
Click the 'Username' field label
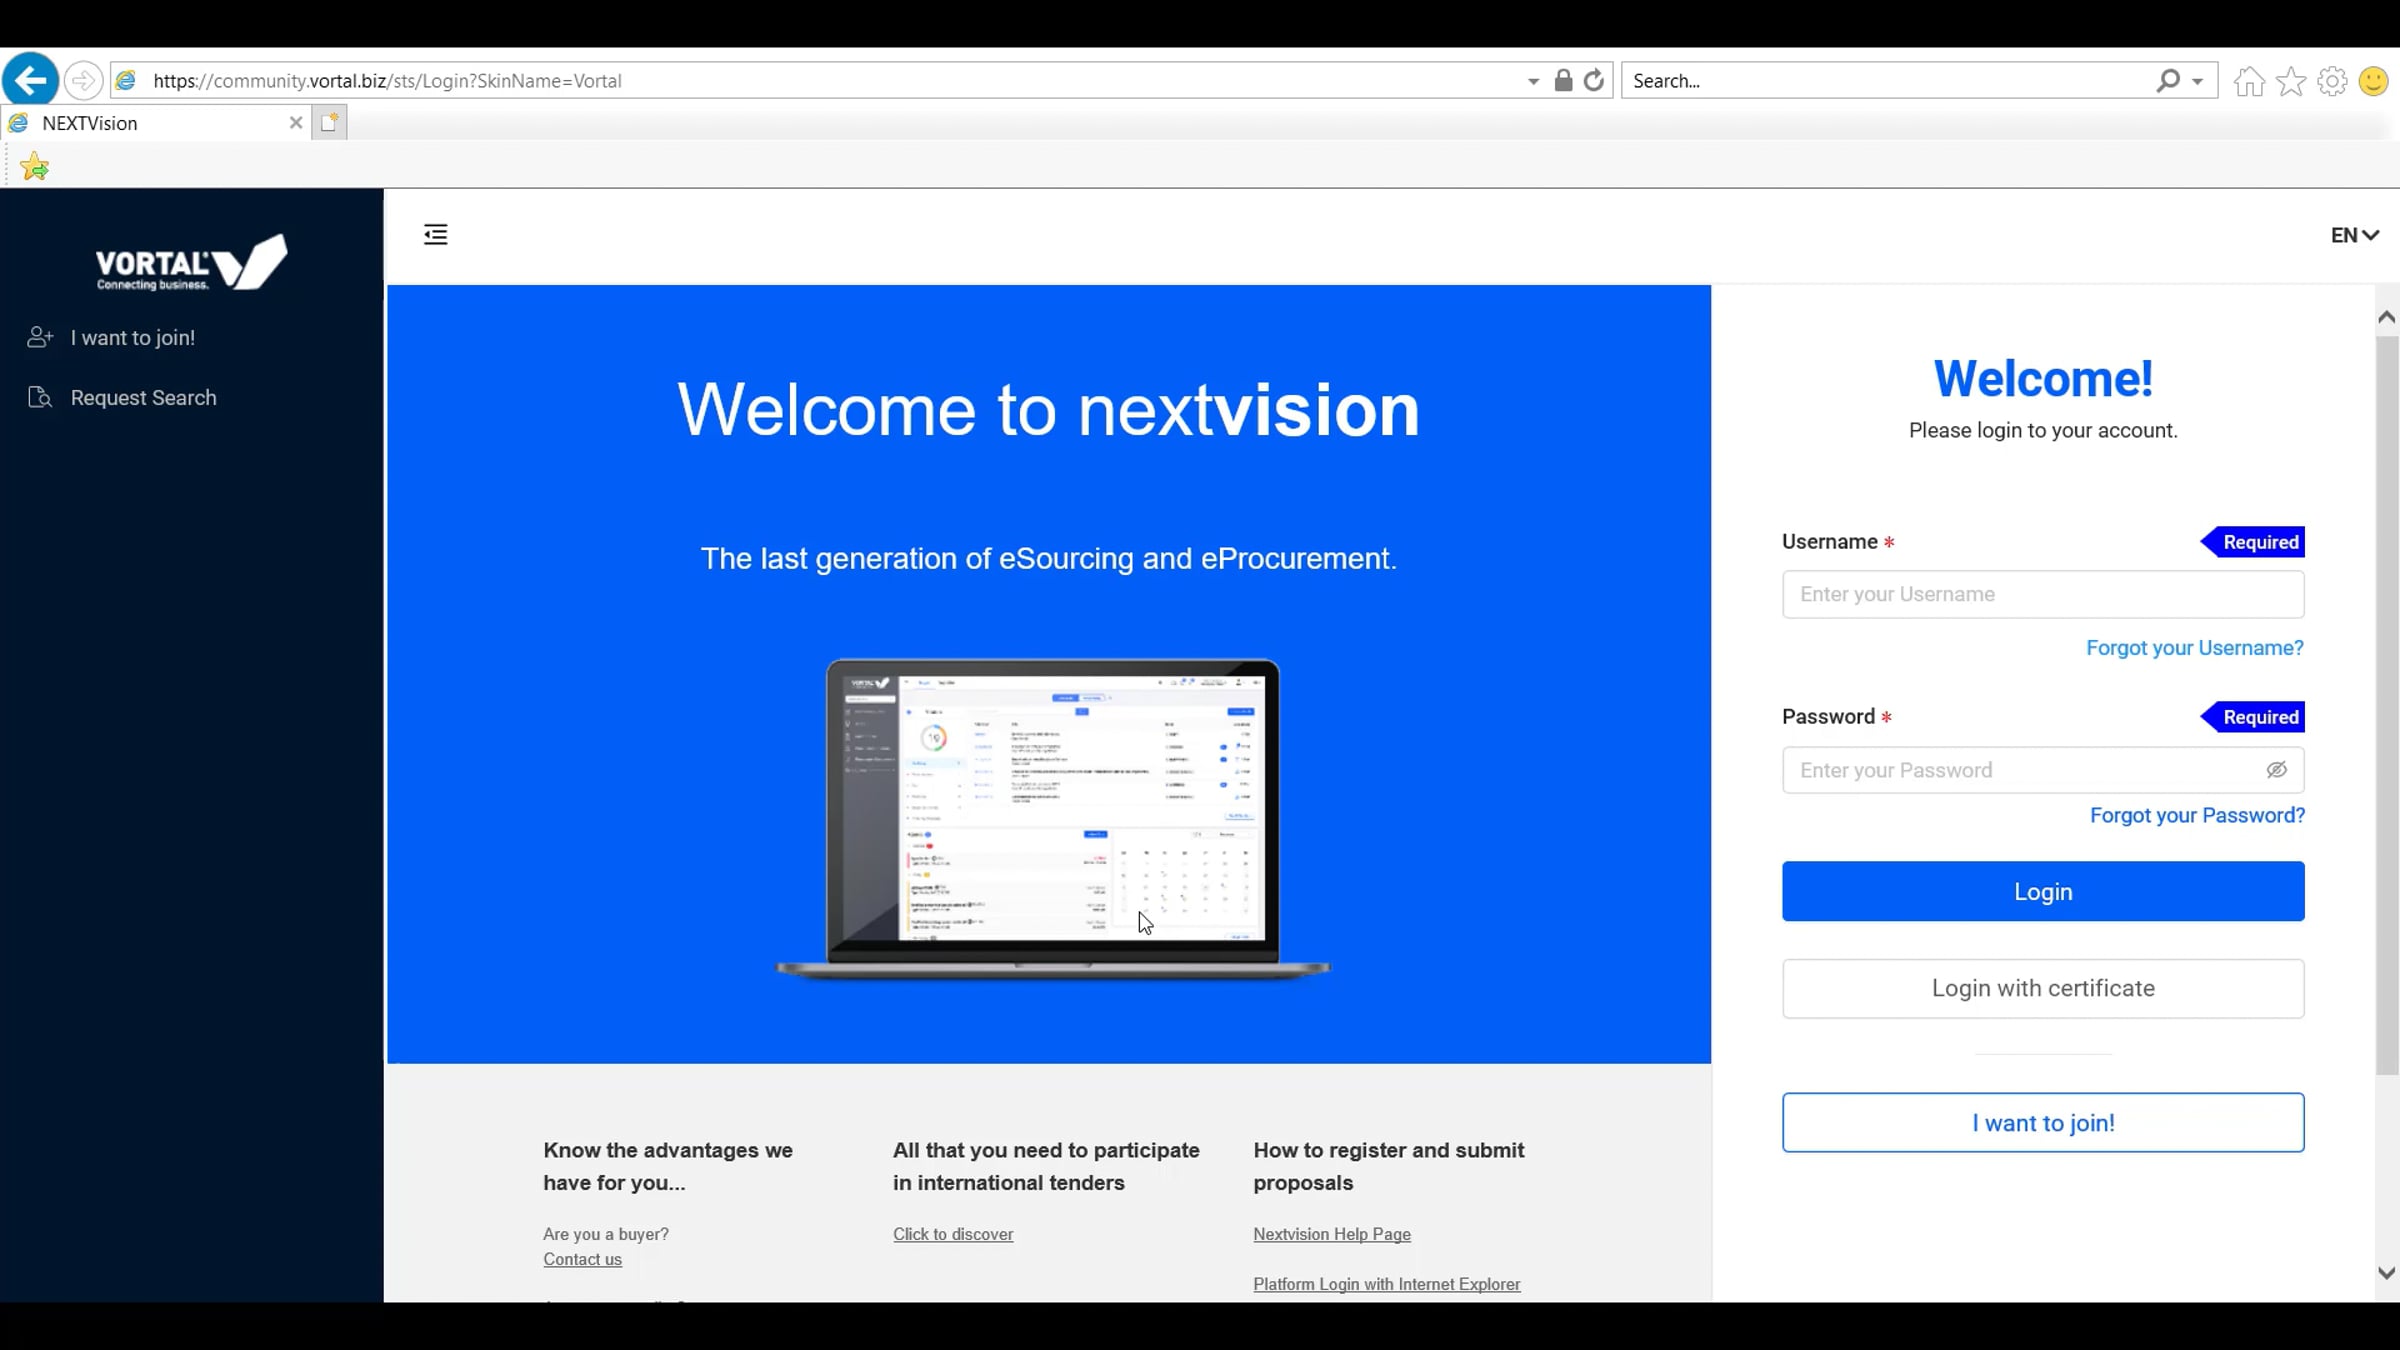(1829, 542)
